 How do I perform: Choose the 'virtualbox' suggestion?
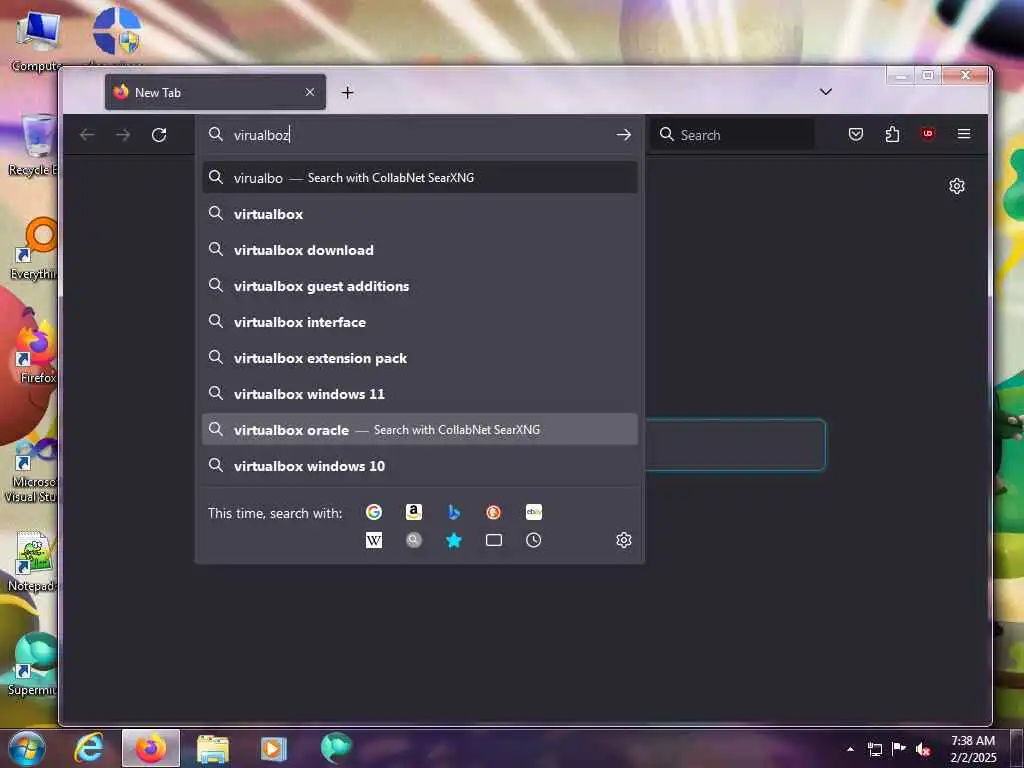click(420, 214)
